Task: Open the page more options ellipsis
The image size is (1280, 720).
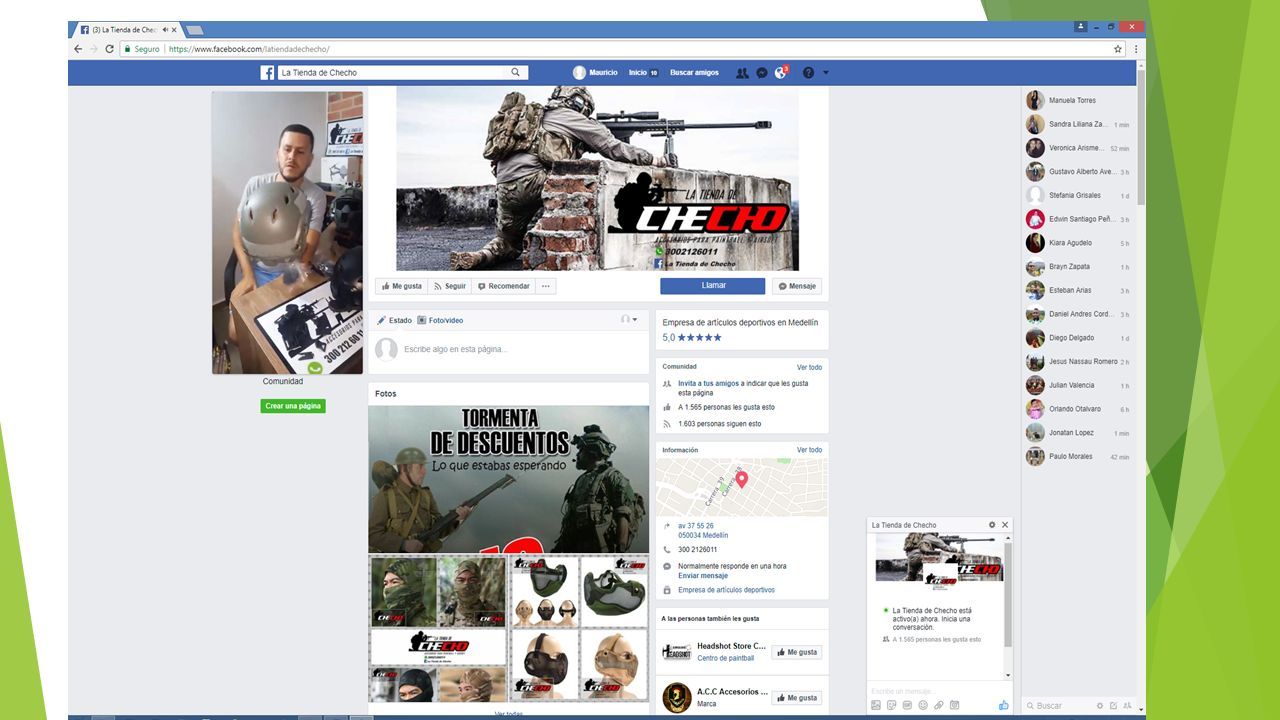Action: point(545,286)
